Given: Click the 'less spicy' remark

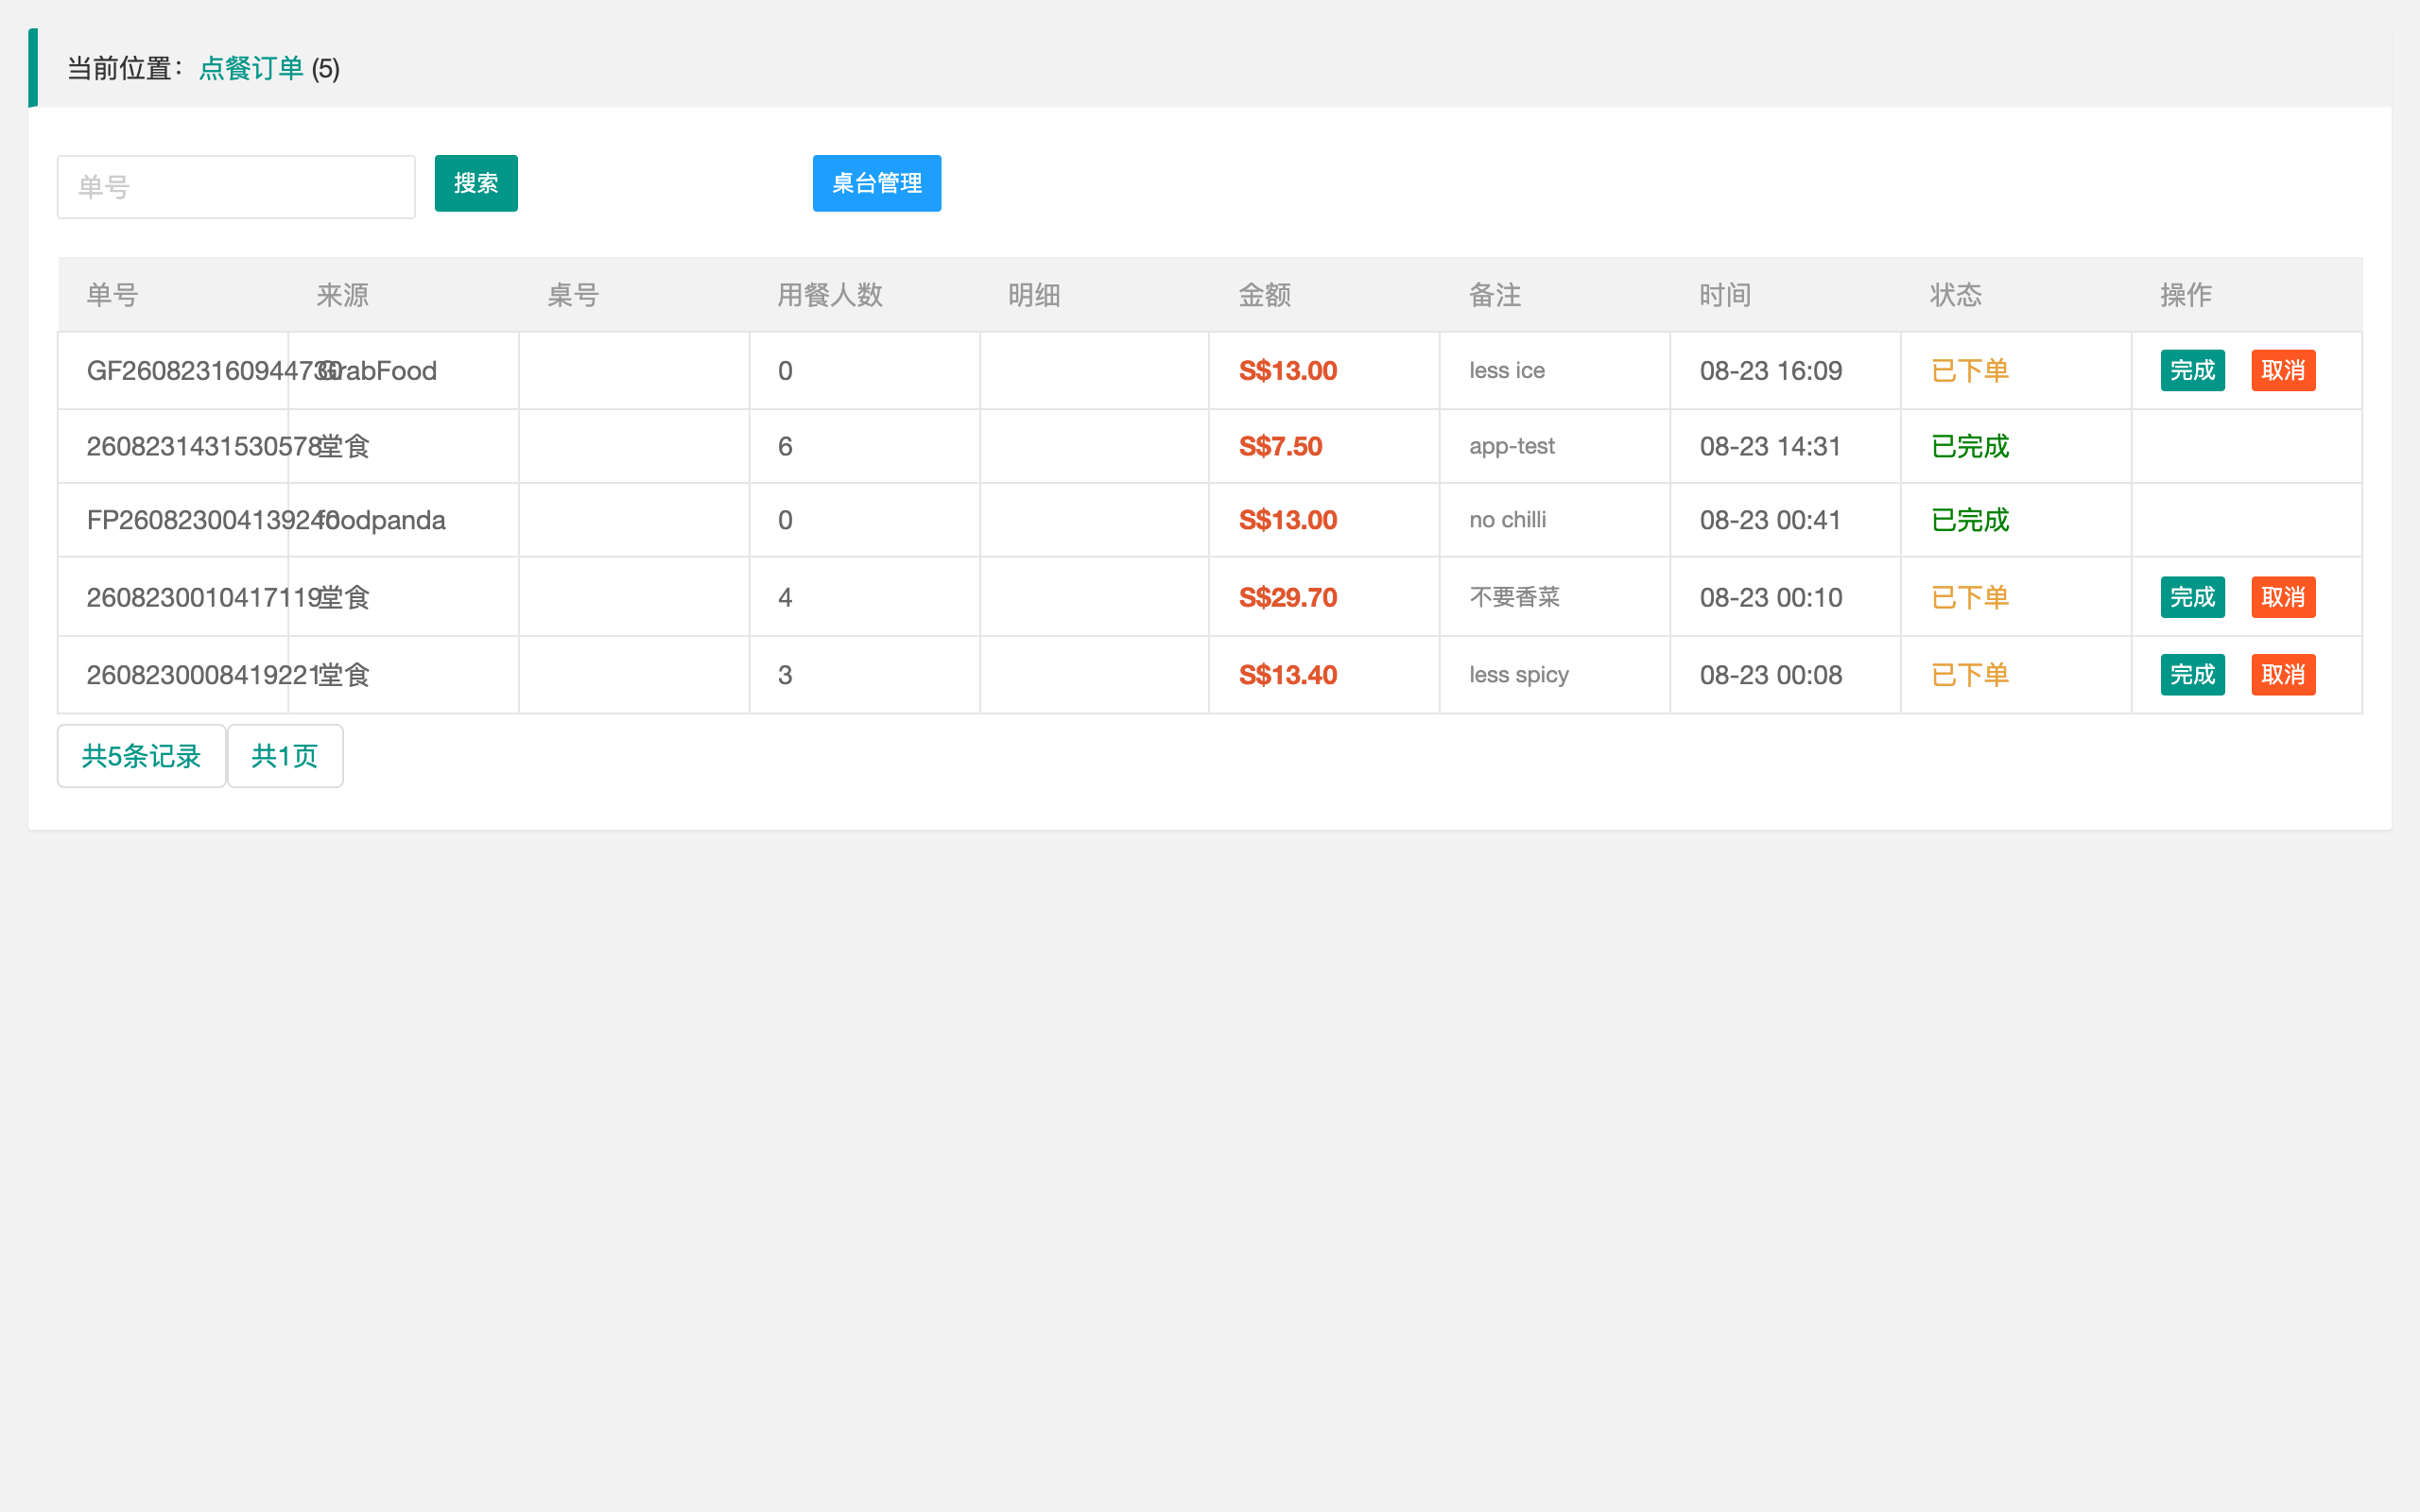Looking at the screenshot, I should (x=1519, y=675).
